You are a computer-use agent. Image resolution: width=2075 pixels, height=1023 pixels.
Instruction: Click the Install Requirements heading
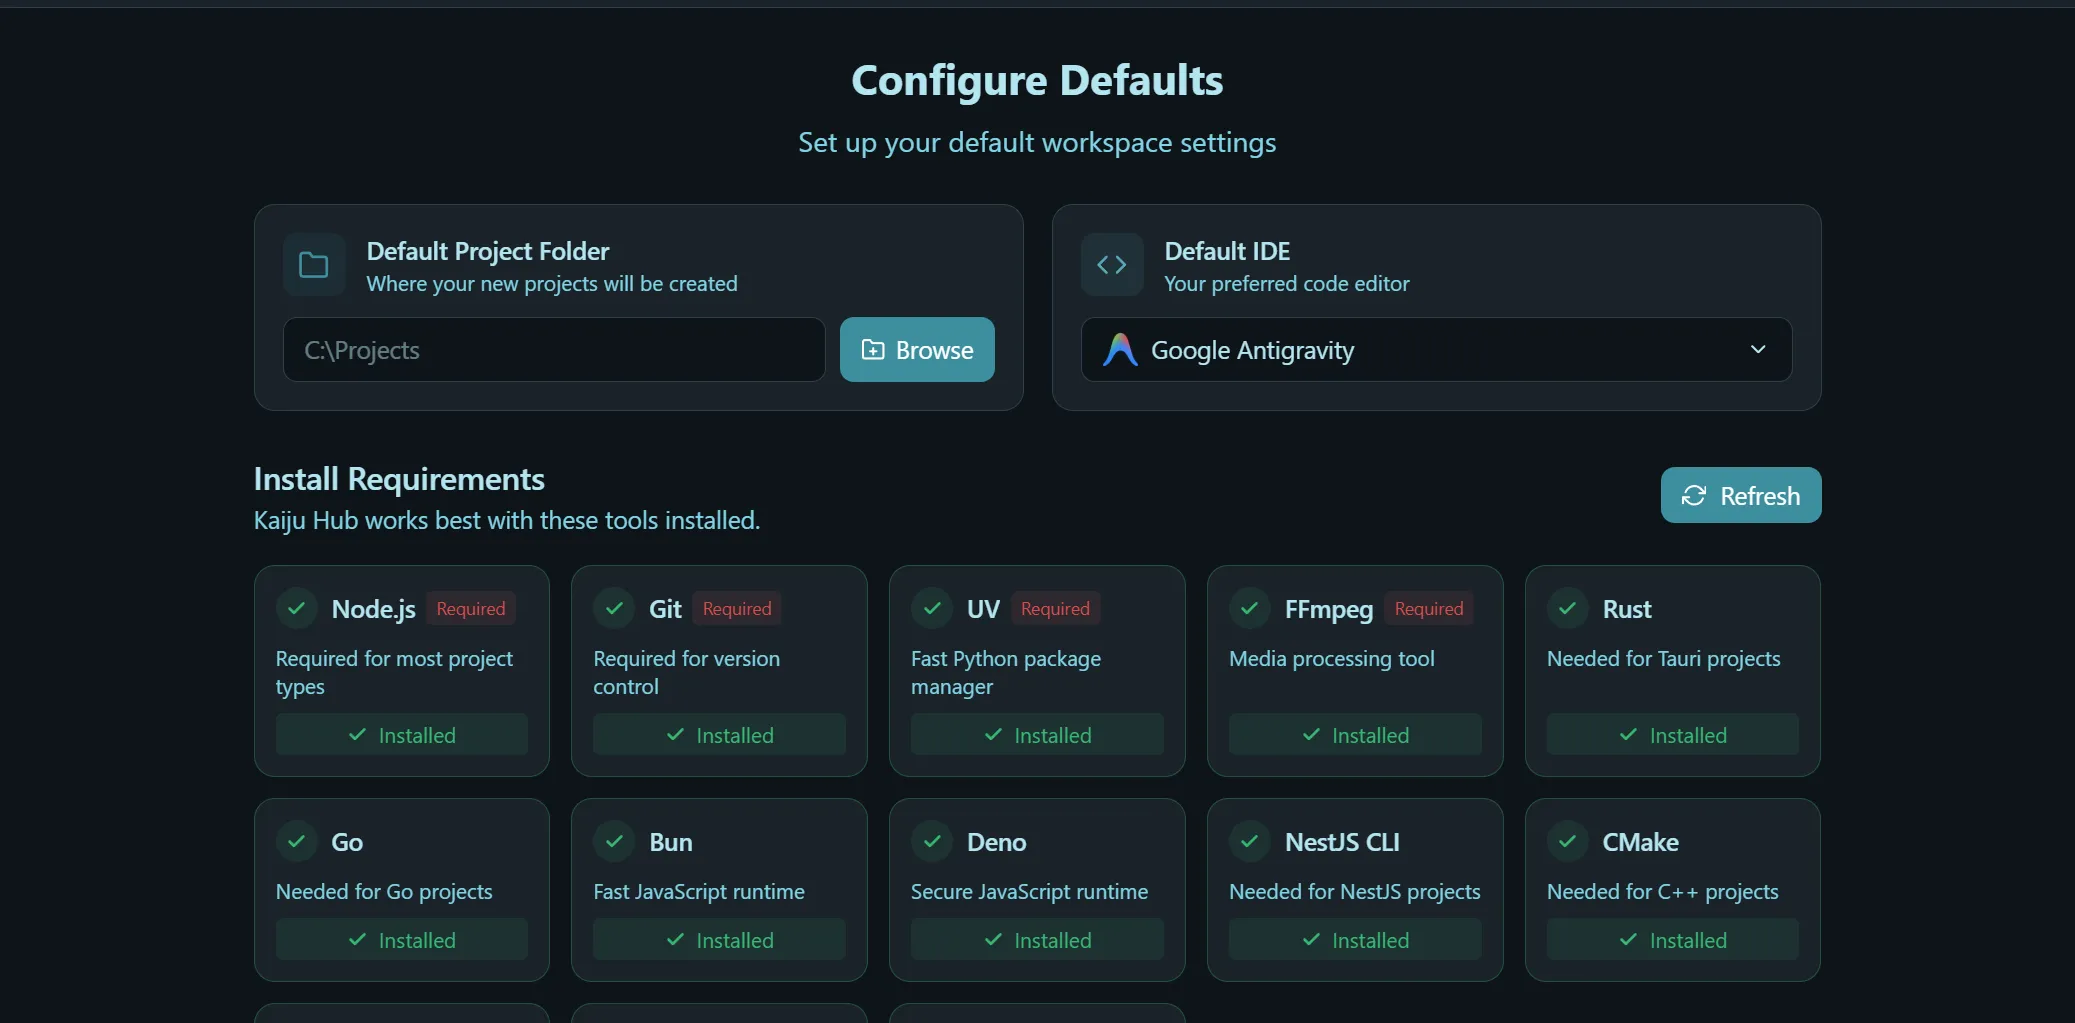(x=399, y=479)
